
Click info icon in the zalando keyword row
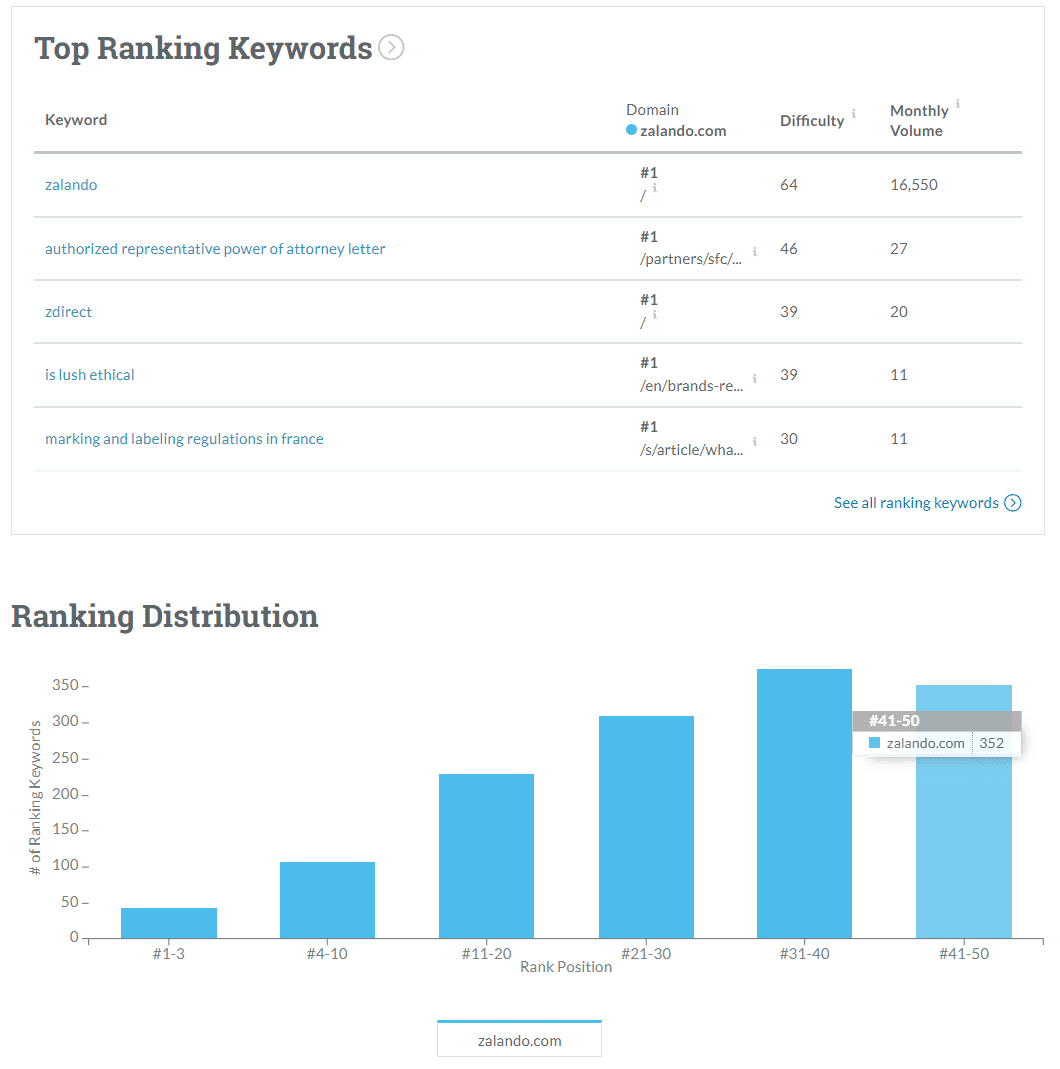pyautogui.click(x=655, y=187)
